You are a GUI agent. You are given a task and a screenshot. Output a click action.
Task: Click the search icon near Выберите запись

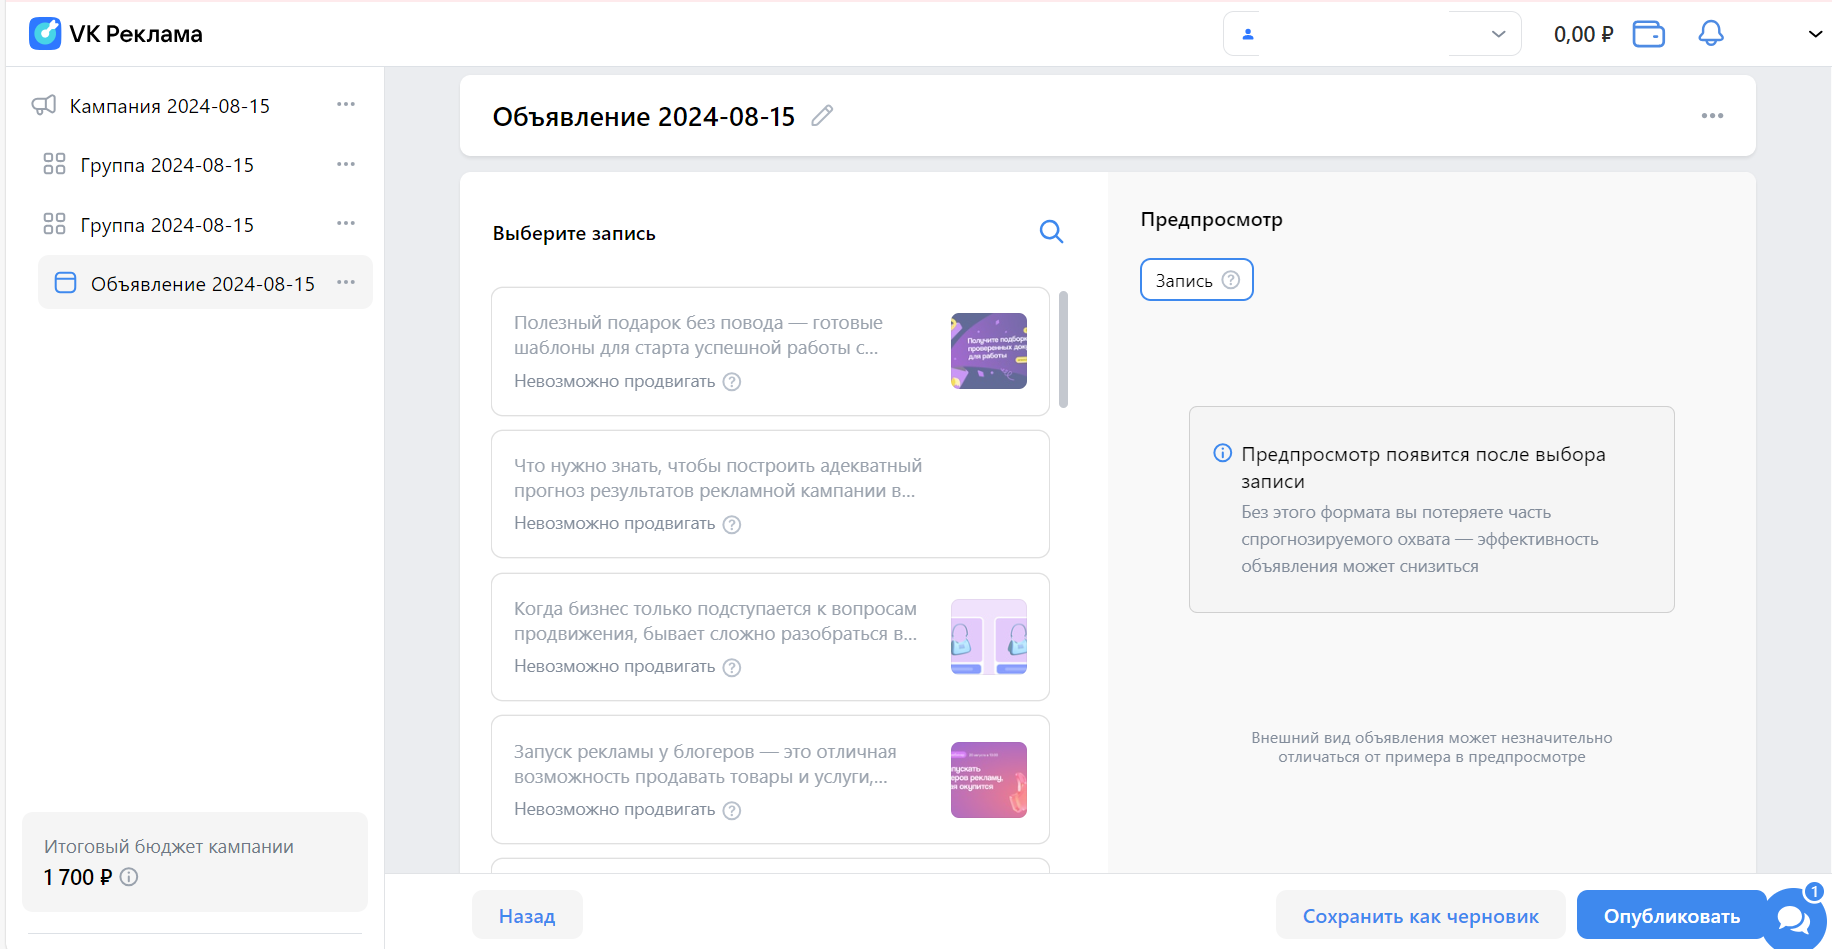pyautogui.click(x=1051, y=232)
